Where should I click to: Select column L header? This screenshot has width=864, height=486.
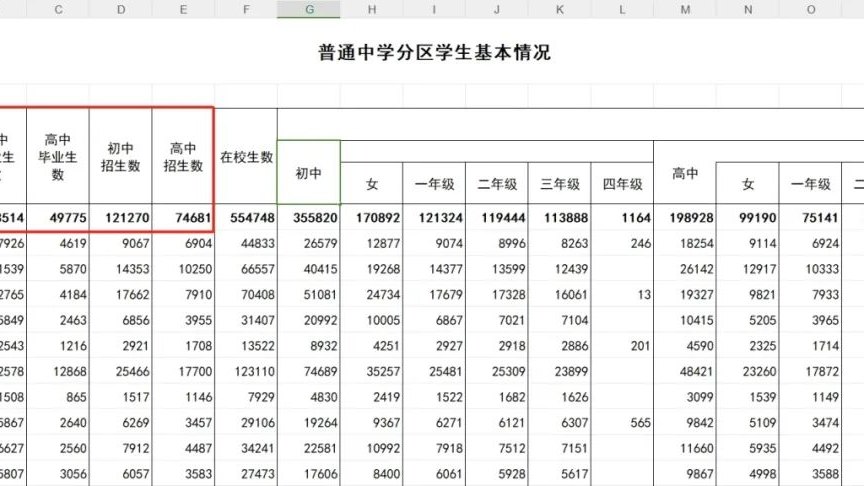623,9
